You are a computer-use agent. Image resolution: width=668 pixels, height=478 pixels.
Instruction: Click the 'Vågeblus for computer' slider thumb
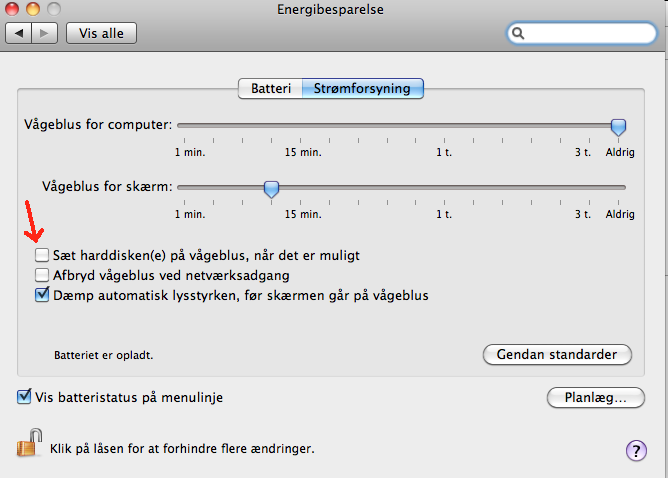(618, 127)
